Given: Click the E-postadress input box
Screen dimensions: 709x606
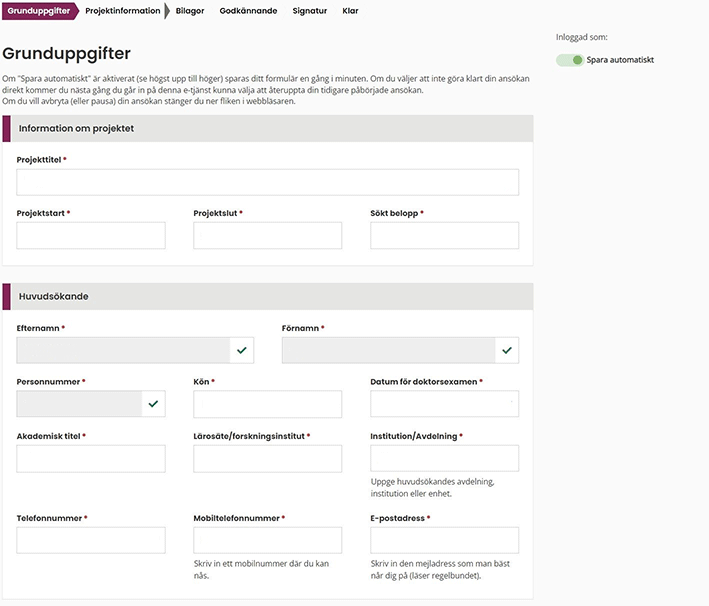Looking at the screenshot, I should pos(444,540).
